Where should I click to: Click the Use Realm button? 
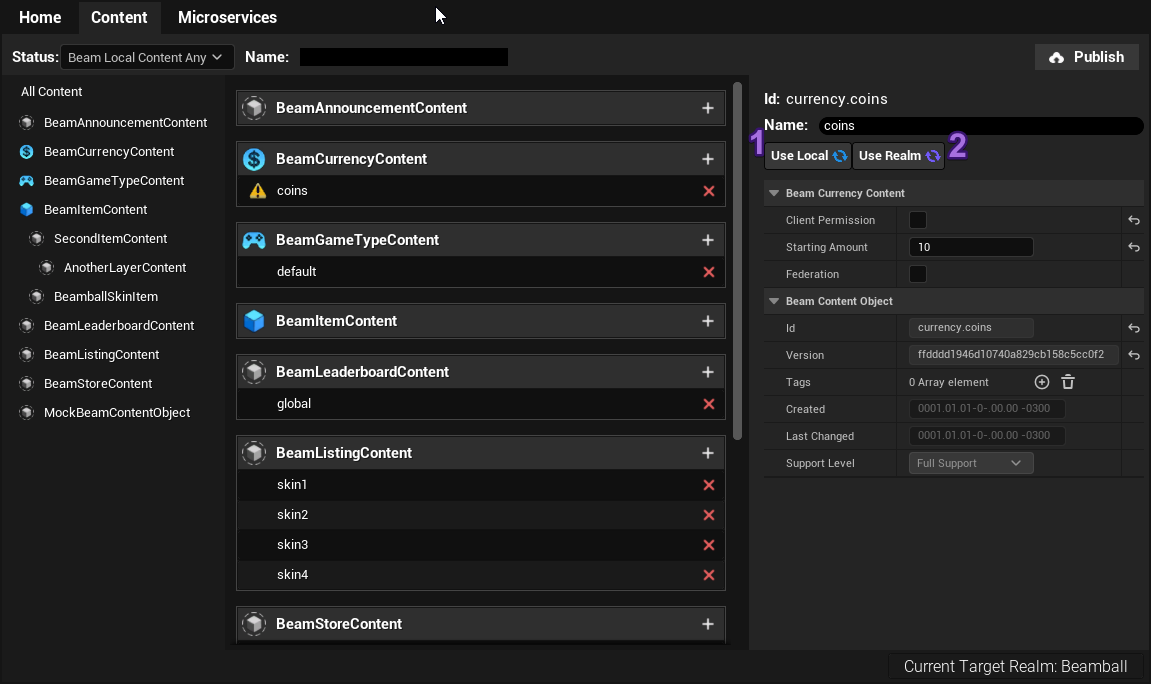898,156
